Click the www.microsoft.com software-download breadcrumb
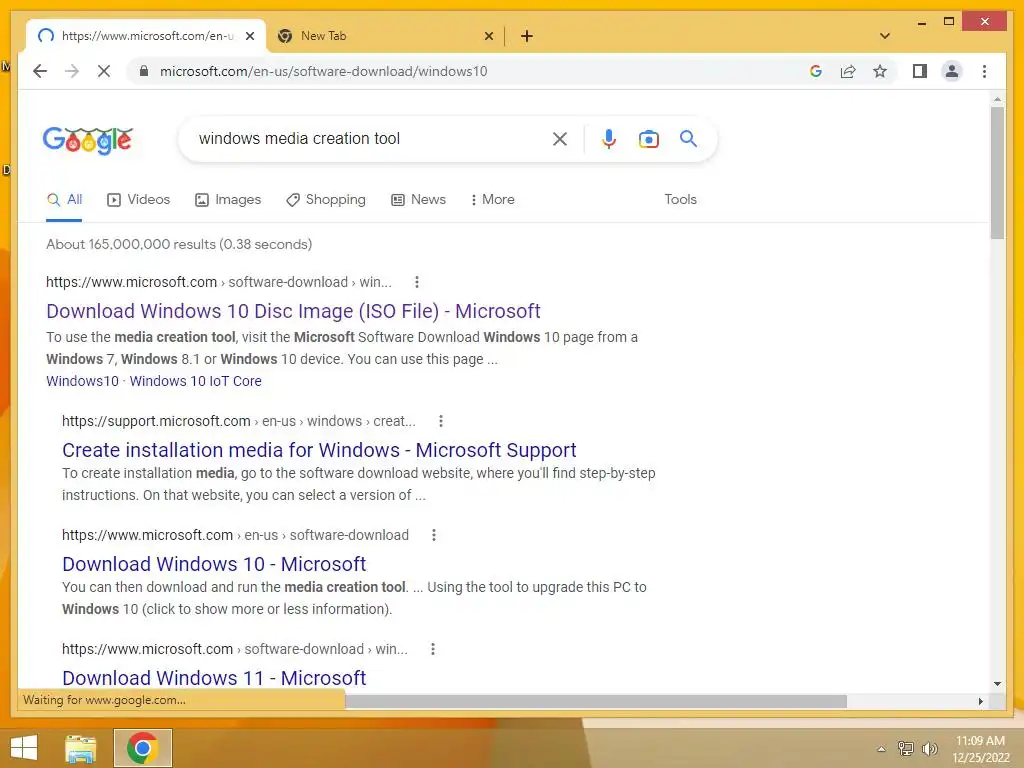Viewport: 1024px width, 768px height. click(x=219, y=282)
